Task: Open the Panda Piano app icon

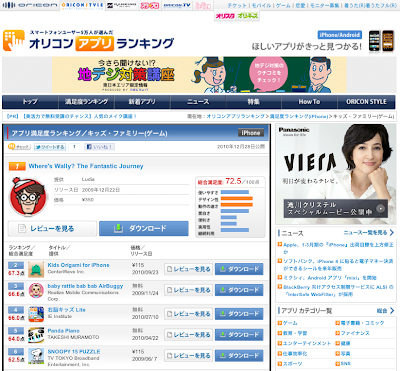Action: (x=36, y=335)
